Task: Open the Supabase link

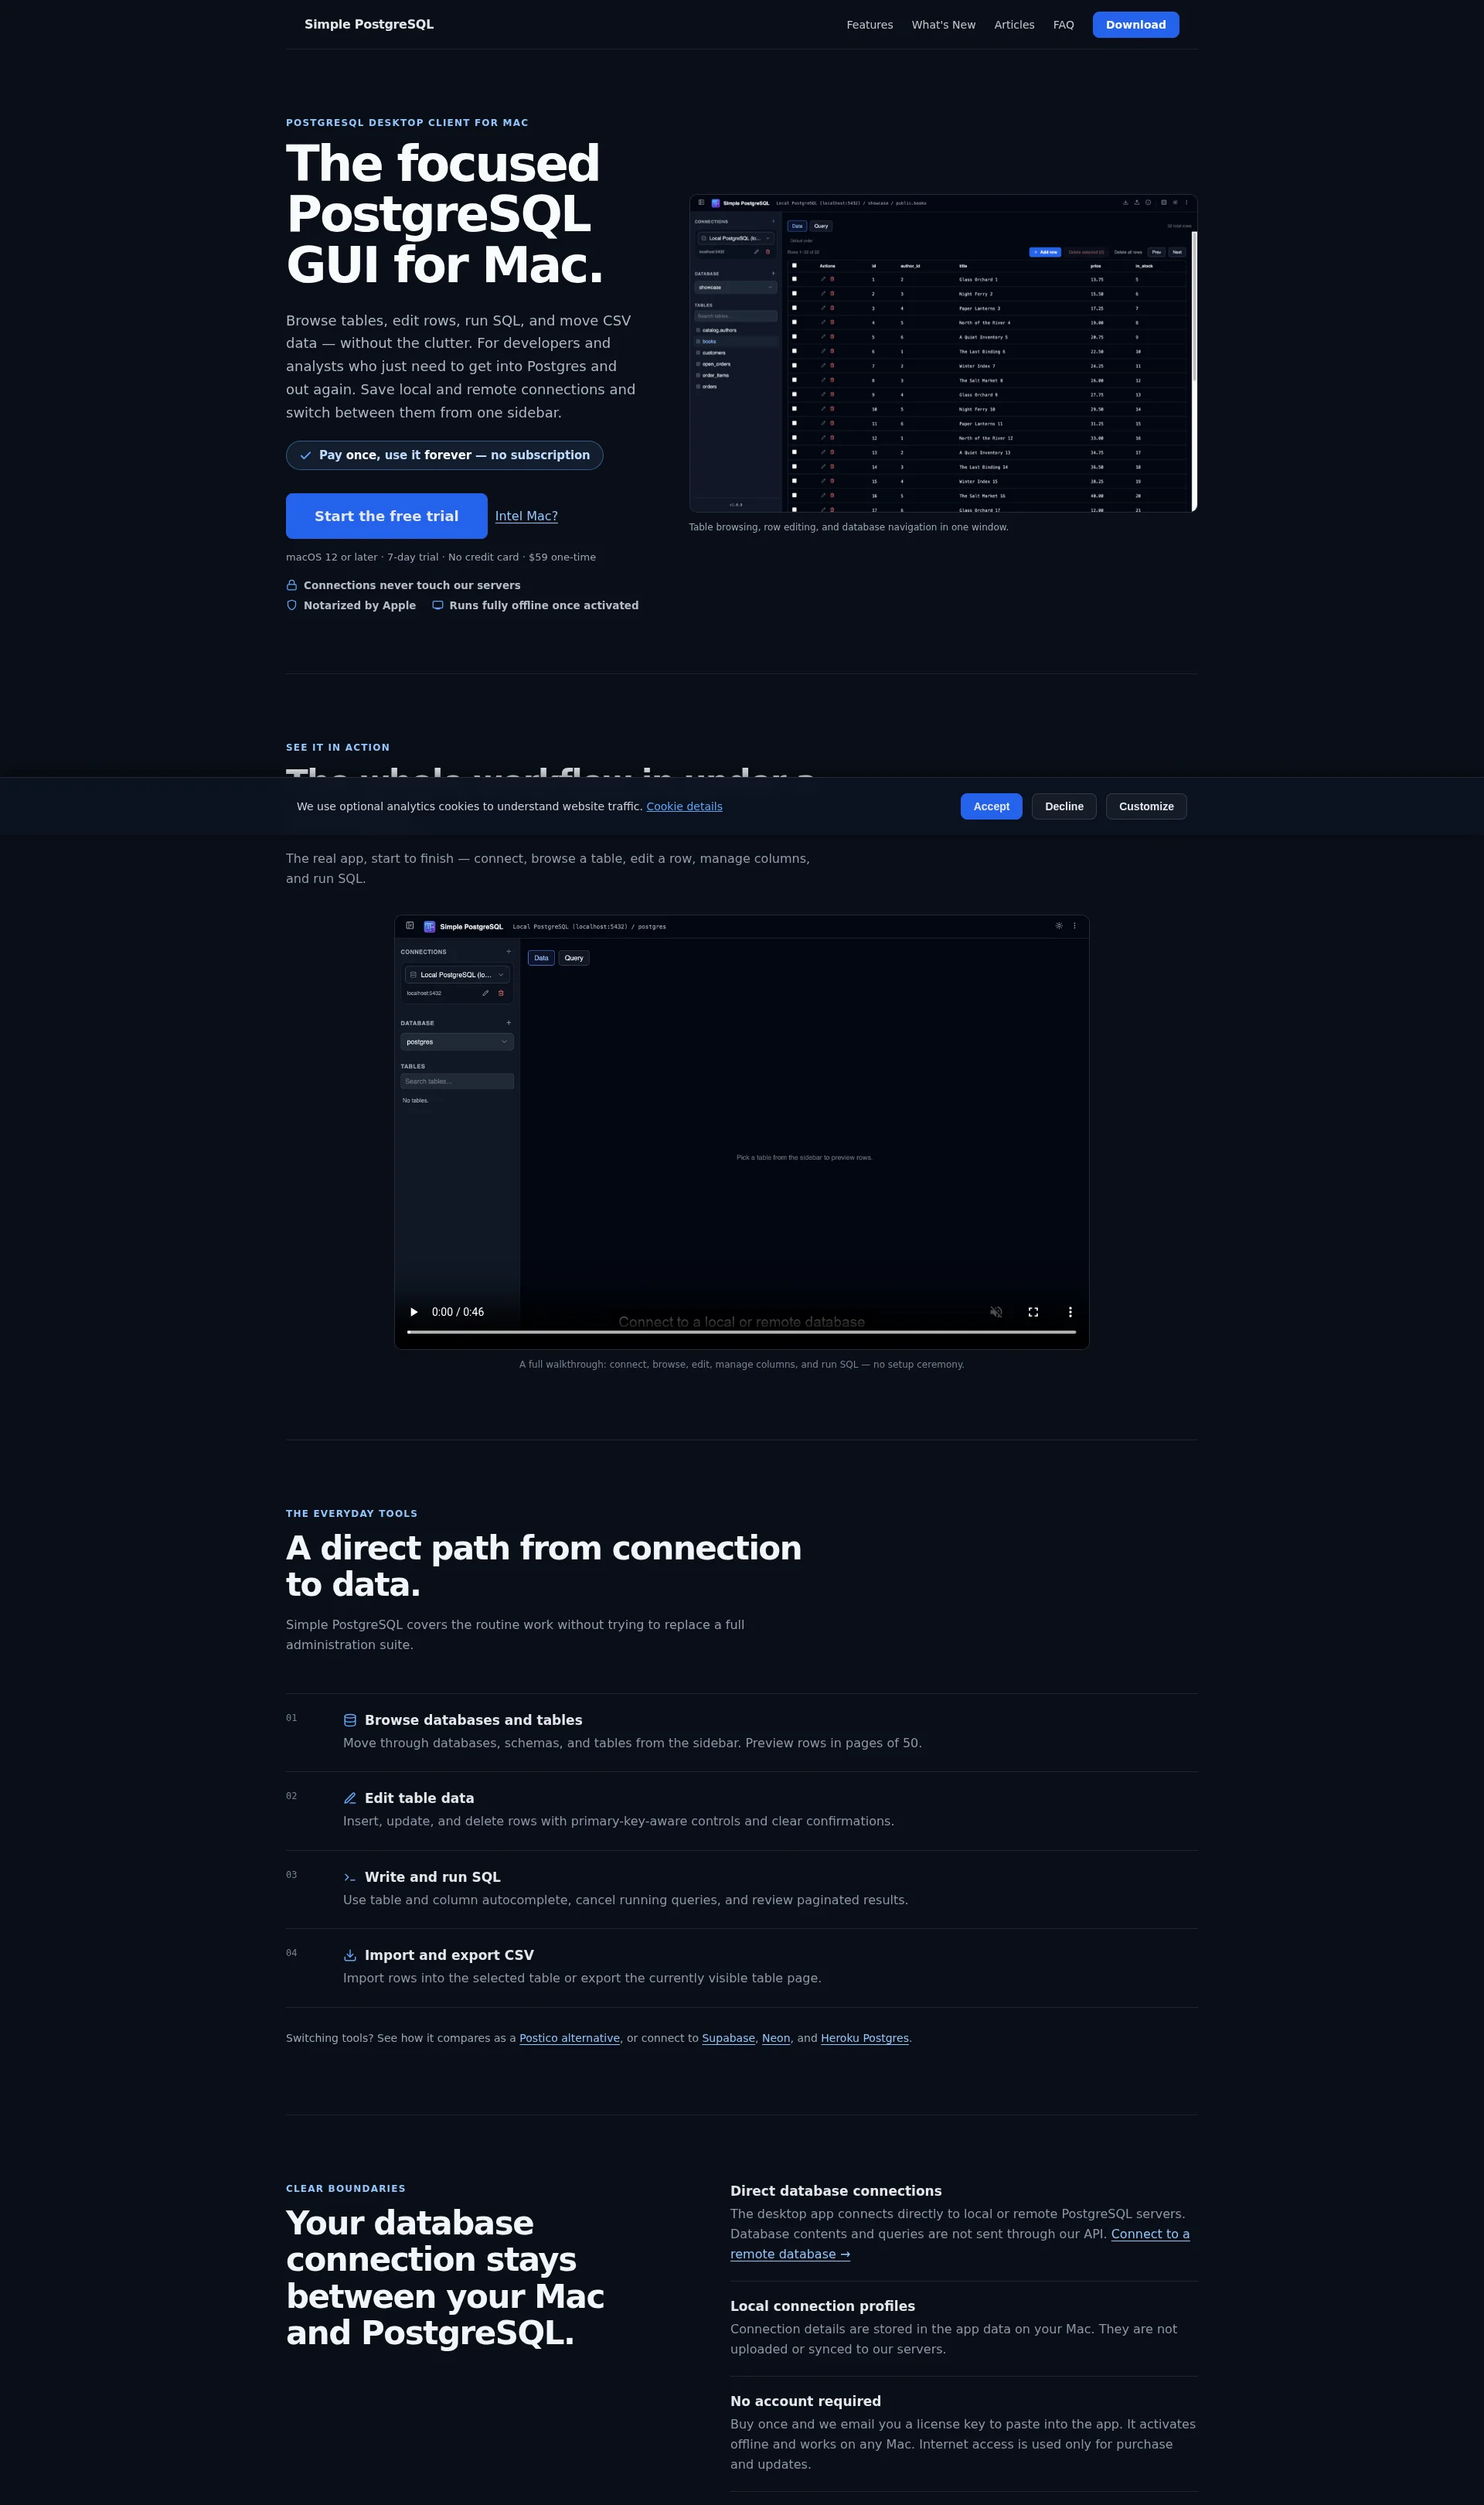Action: [x=728, y=2038]
